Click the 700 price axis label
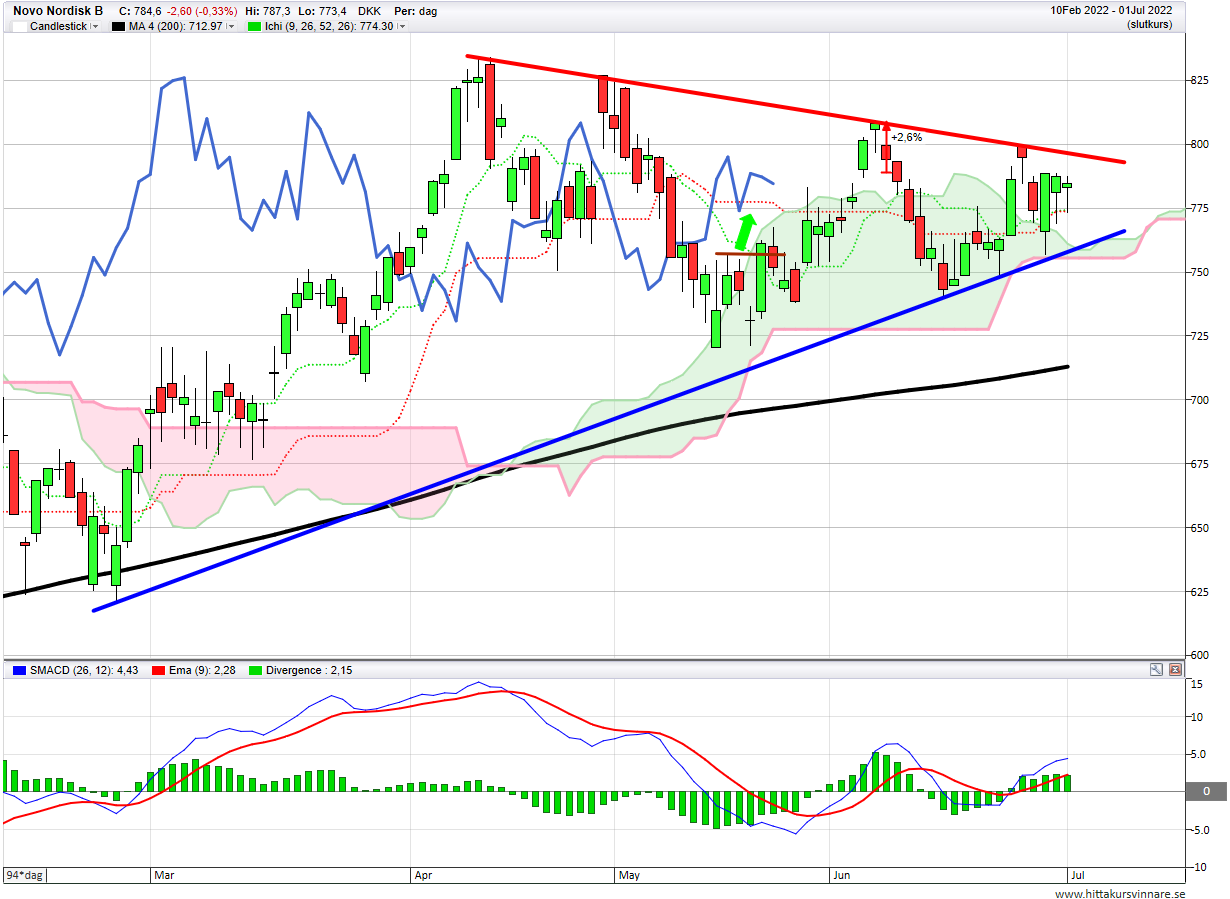 pos(1200,399)
